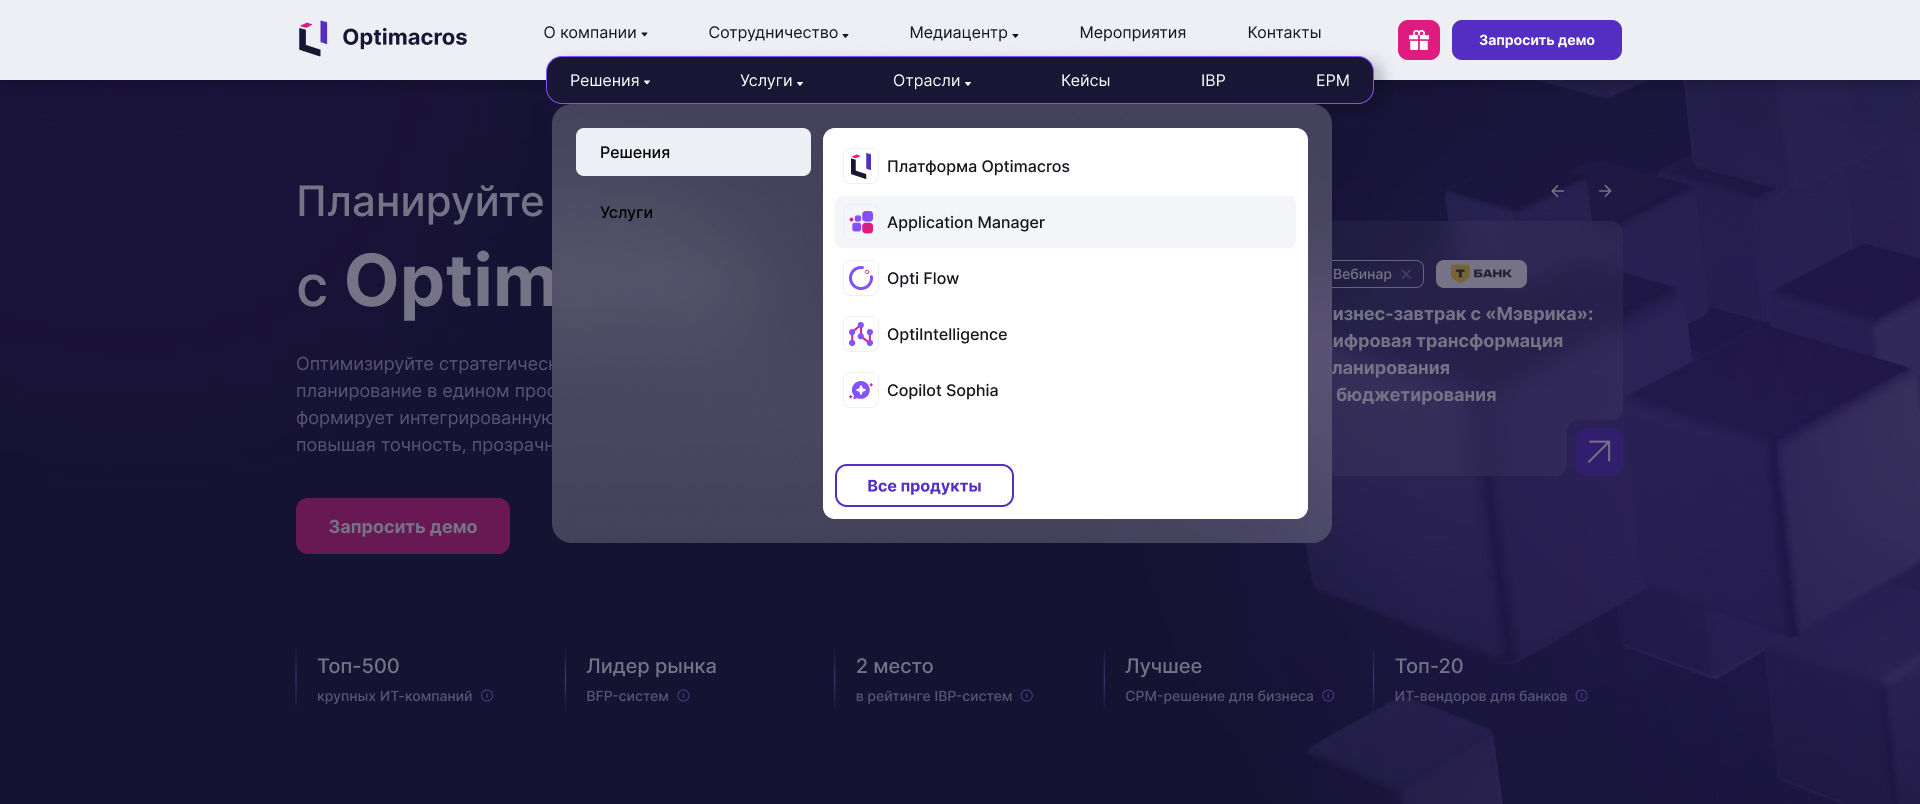The width and height of the screenshot is (1920, 804).
Task: Click the OptiIntelligence network icon
Action: (861, 334)
